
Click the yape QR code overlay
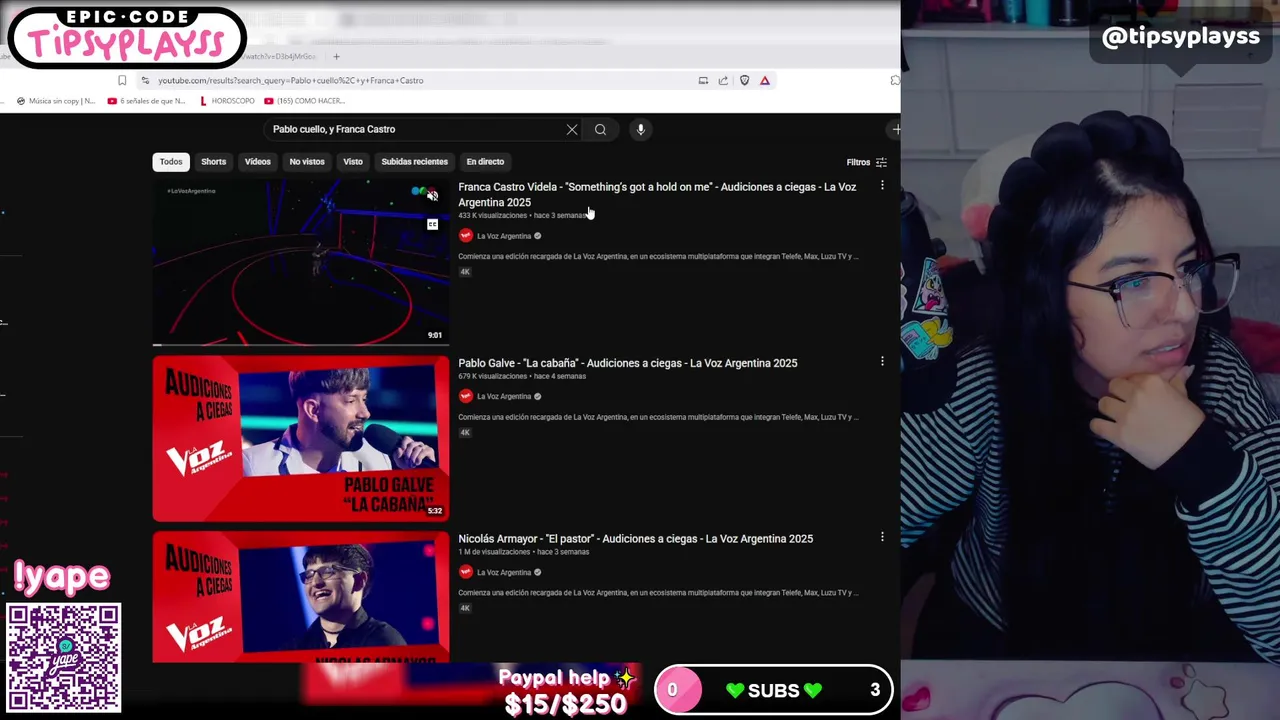[x=64, y=658]
